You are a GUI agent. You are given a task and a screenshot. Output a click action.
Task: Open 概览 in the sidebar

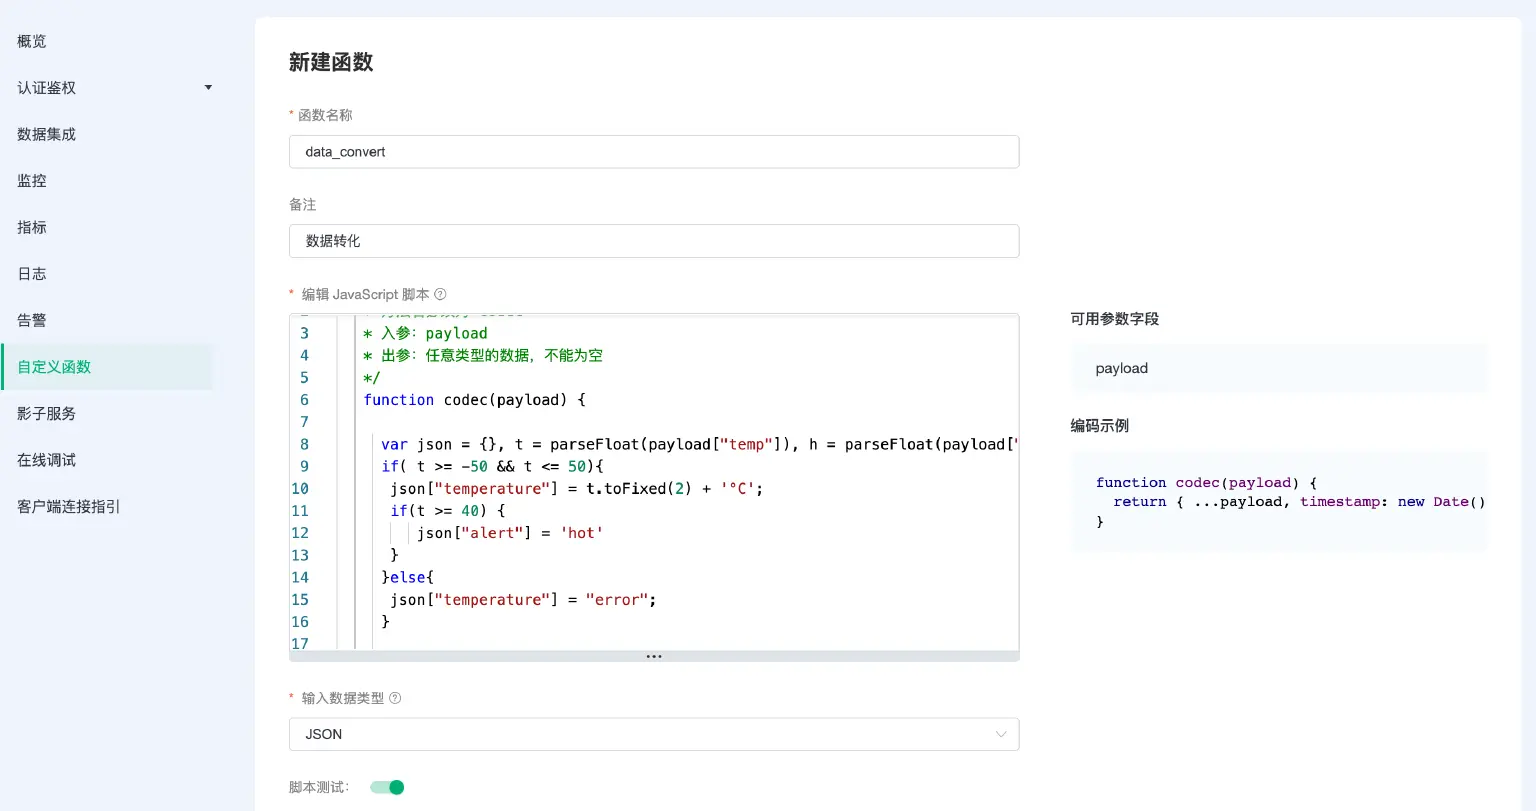tap(32, 41)
